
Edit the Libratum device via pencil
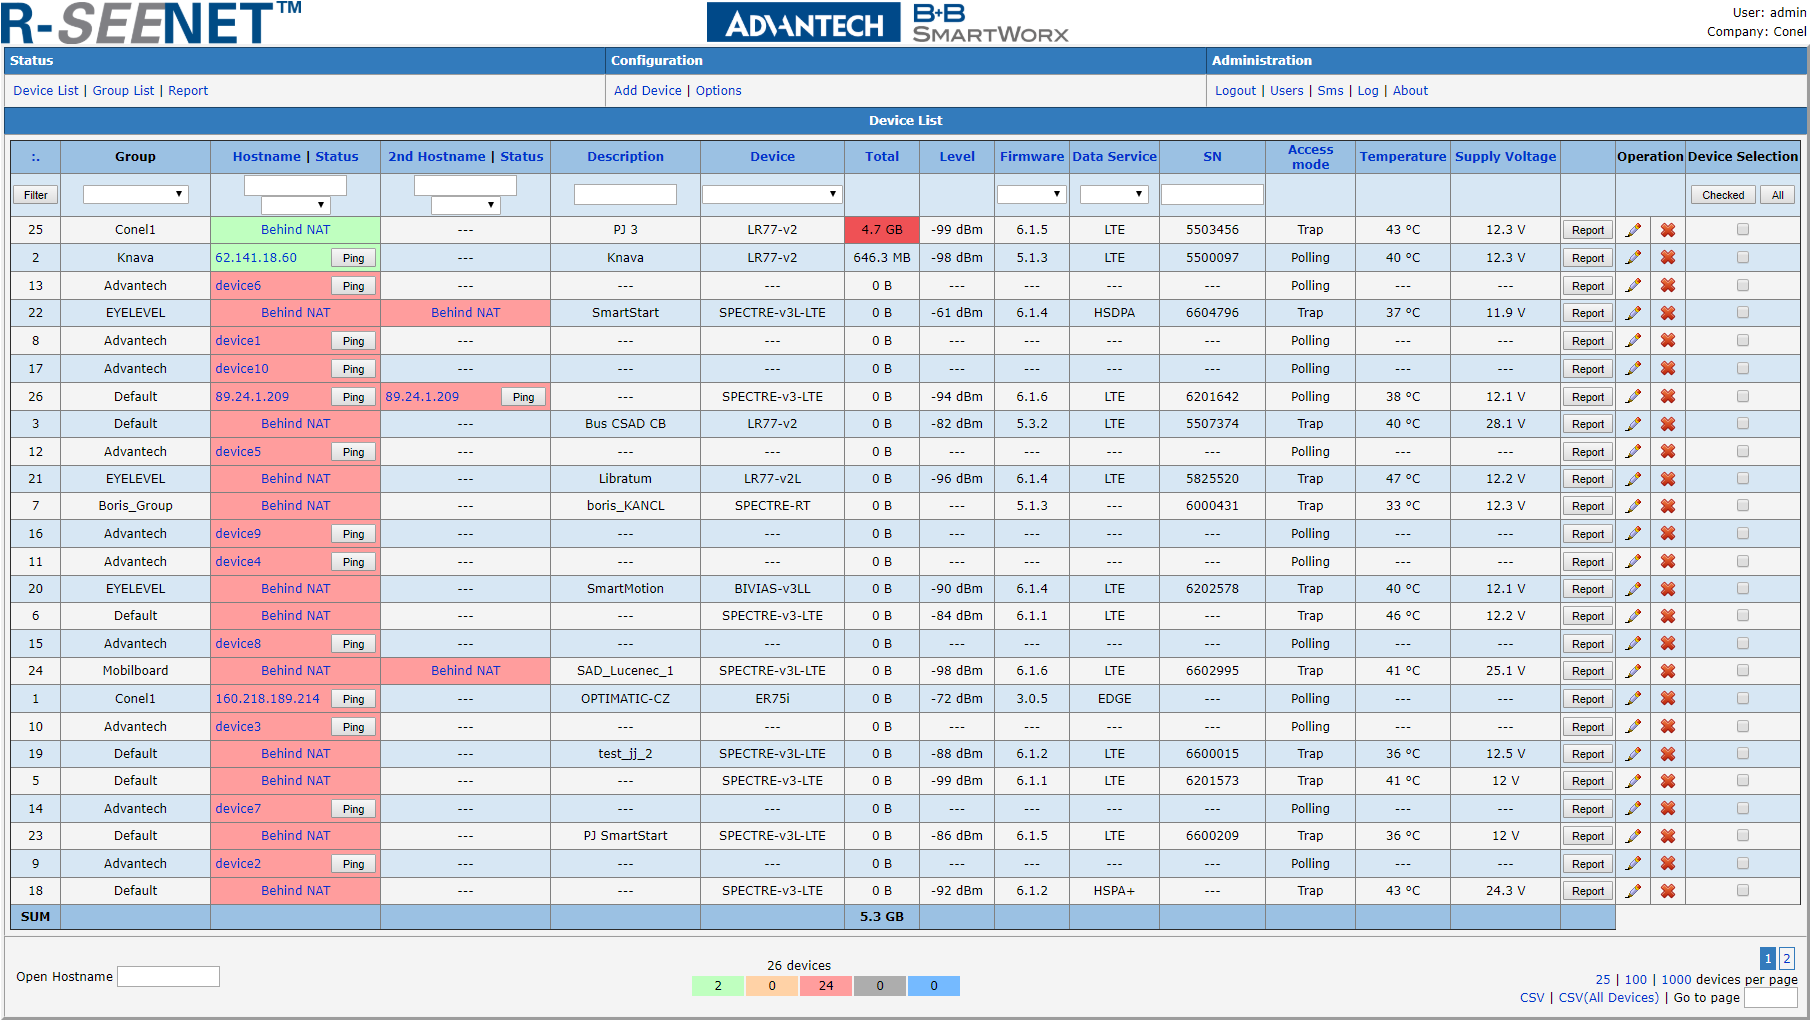click(x=1633, y=479)
